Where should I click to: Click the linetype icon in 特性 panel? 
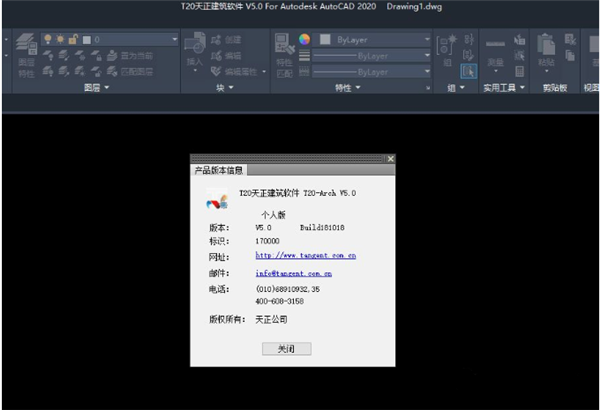(304, 72)
